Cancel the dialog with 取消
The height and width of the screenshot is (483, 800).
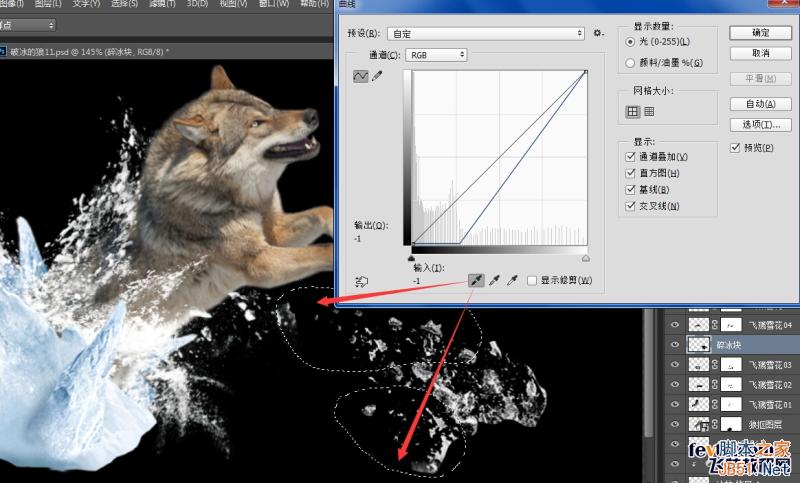coord(760,53)
